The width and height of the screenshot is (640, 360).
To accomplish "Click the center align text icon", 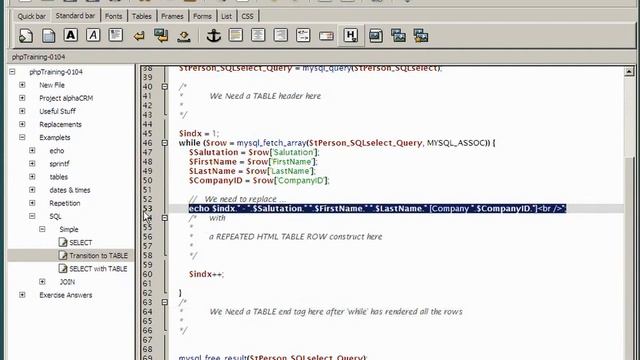I will point(258,35).
